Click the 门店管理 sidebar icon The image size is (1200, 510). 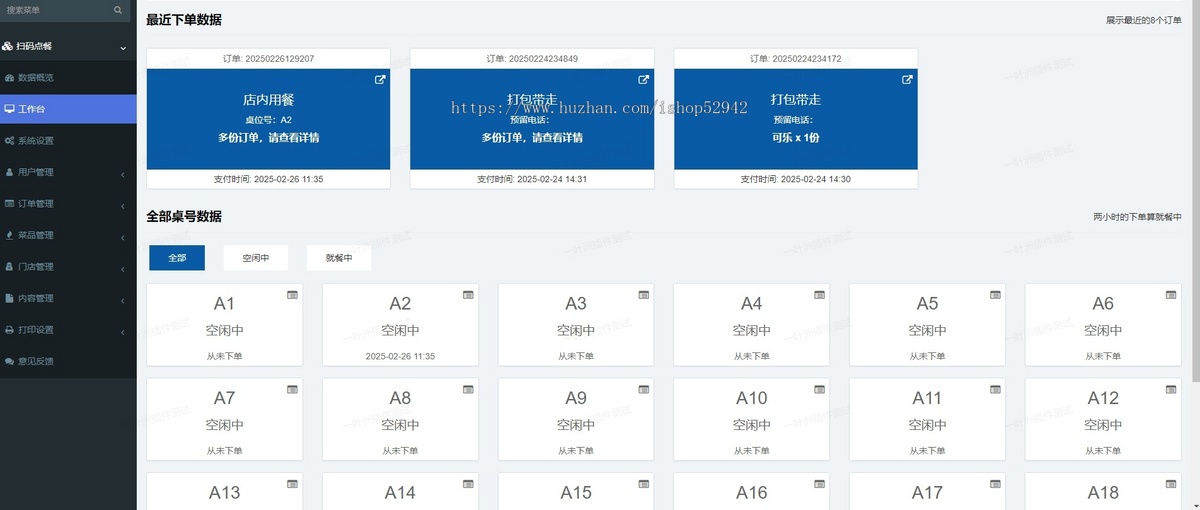click(x=9, y=267)
